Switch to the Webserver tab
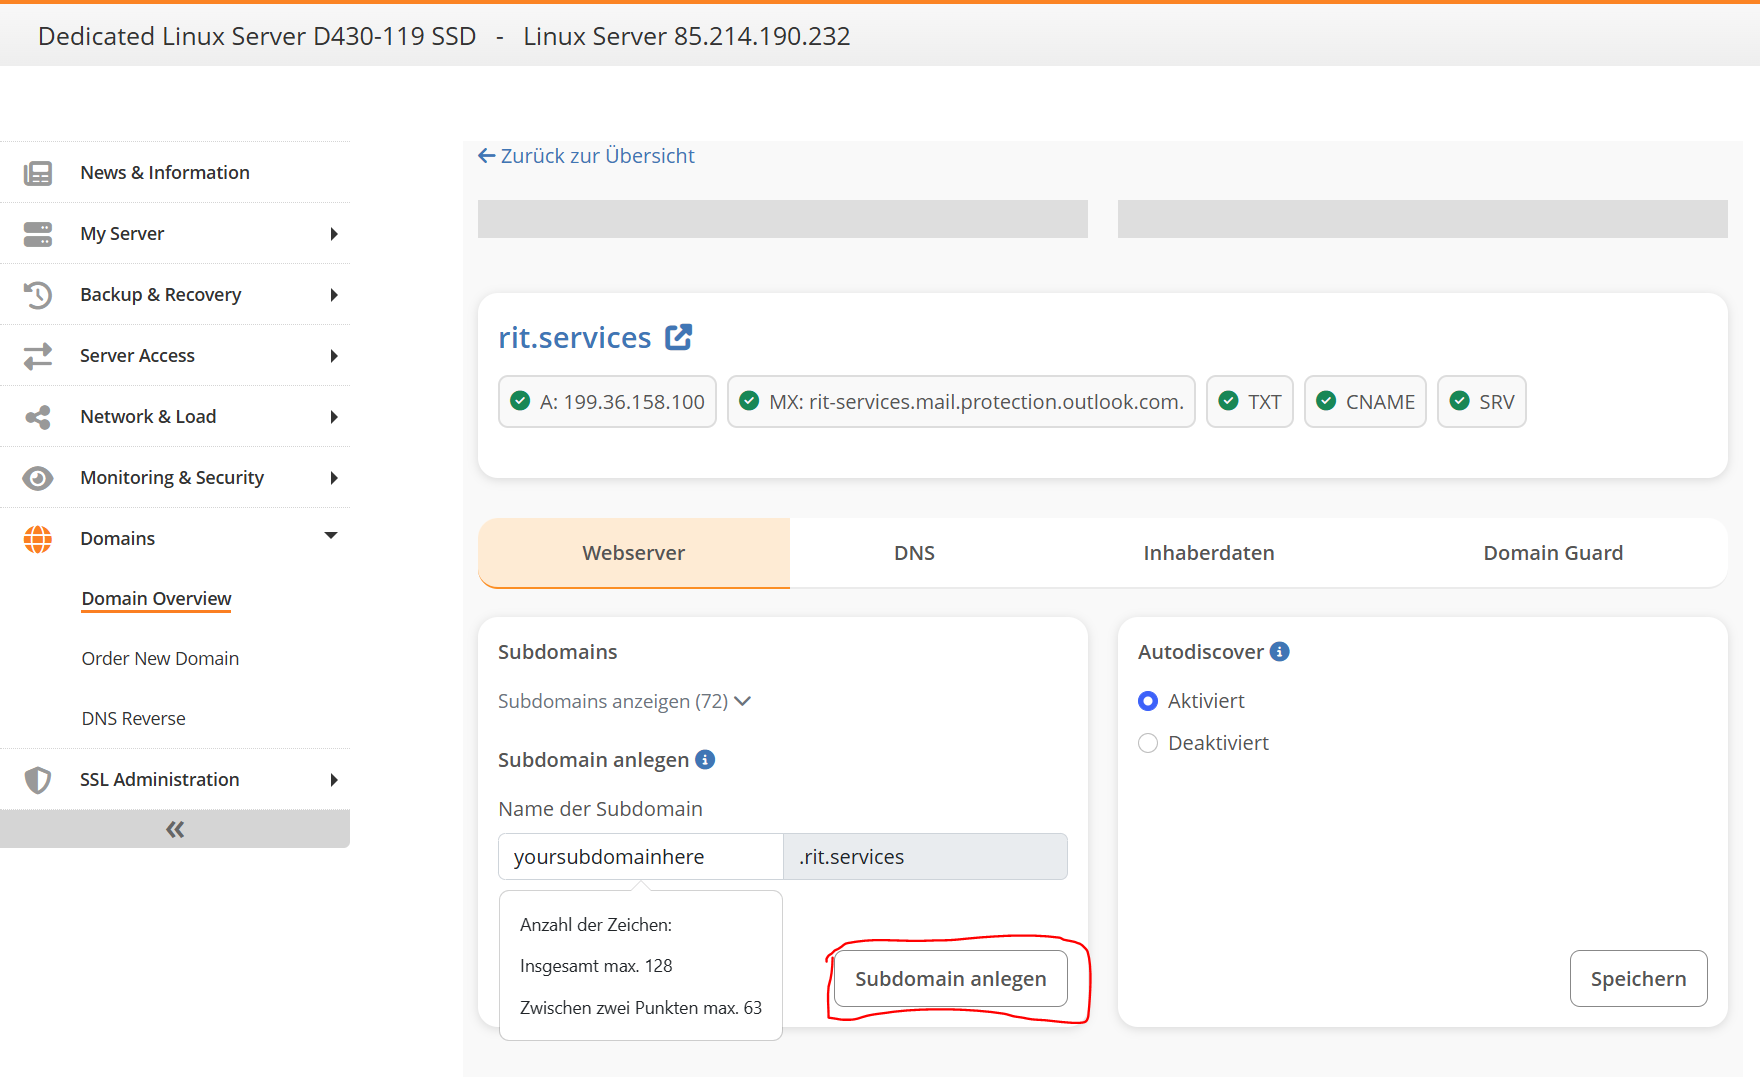The image size is (1760, 1077). click(634, 553)
